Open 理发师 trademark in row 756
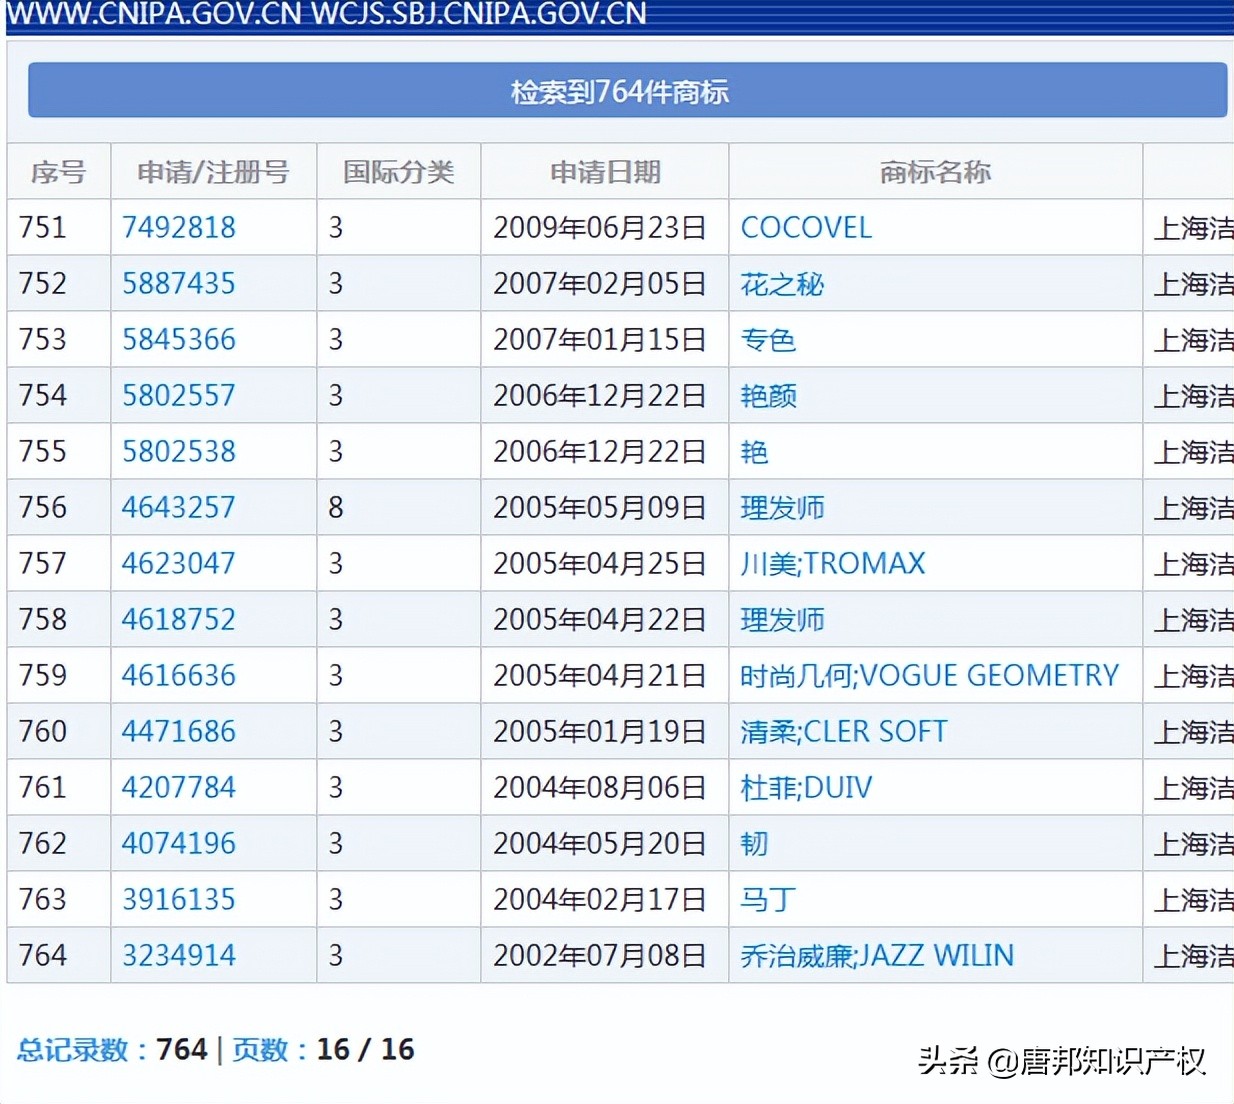Image resolution: width=1234 pixels, height=1104 pixels. [x=781, y=507]
